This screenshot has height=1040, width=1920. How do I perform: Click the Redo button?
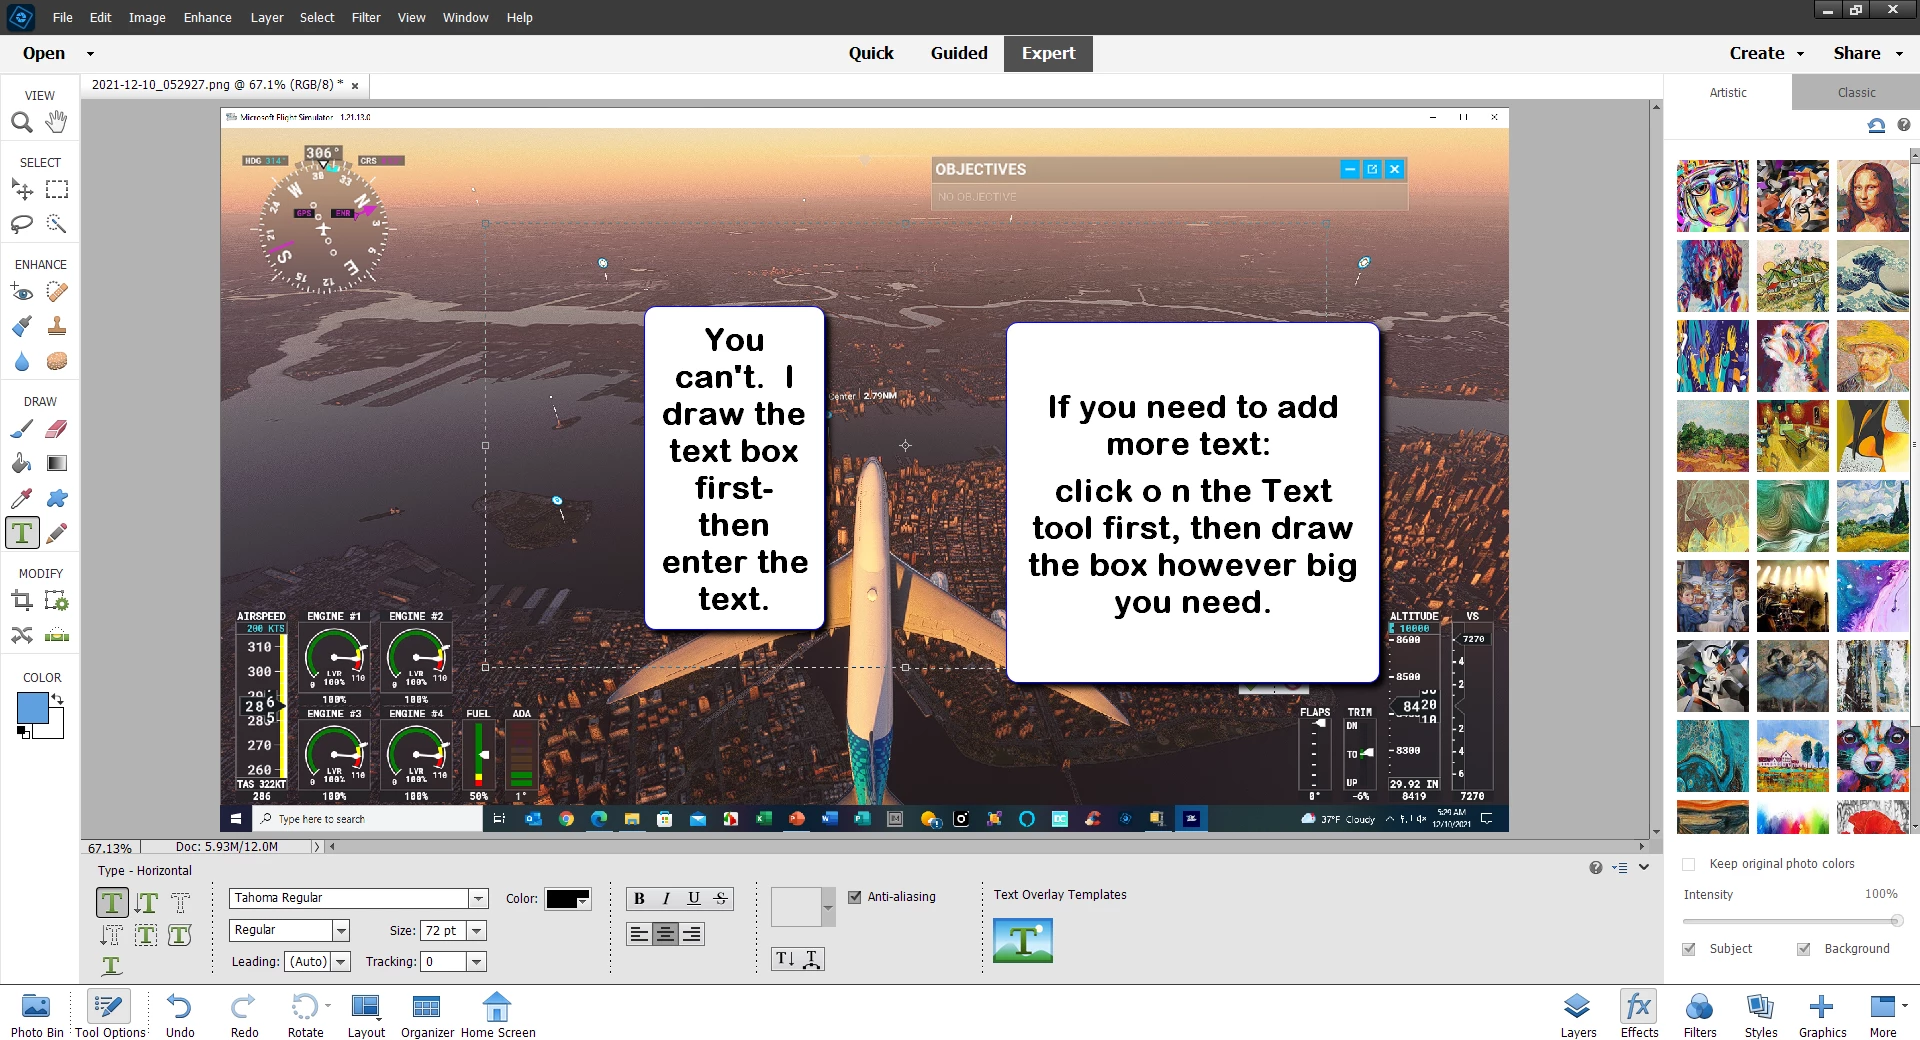click(x=244, y=1014)
